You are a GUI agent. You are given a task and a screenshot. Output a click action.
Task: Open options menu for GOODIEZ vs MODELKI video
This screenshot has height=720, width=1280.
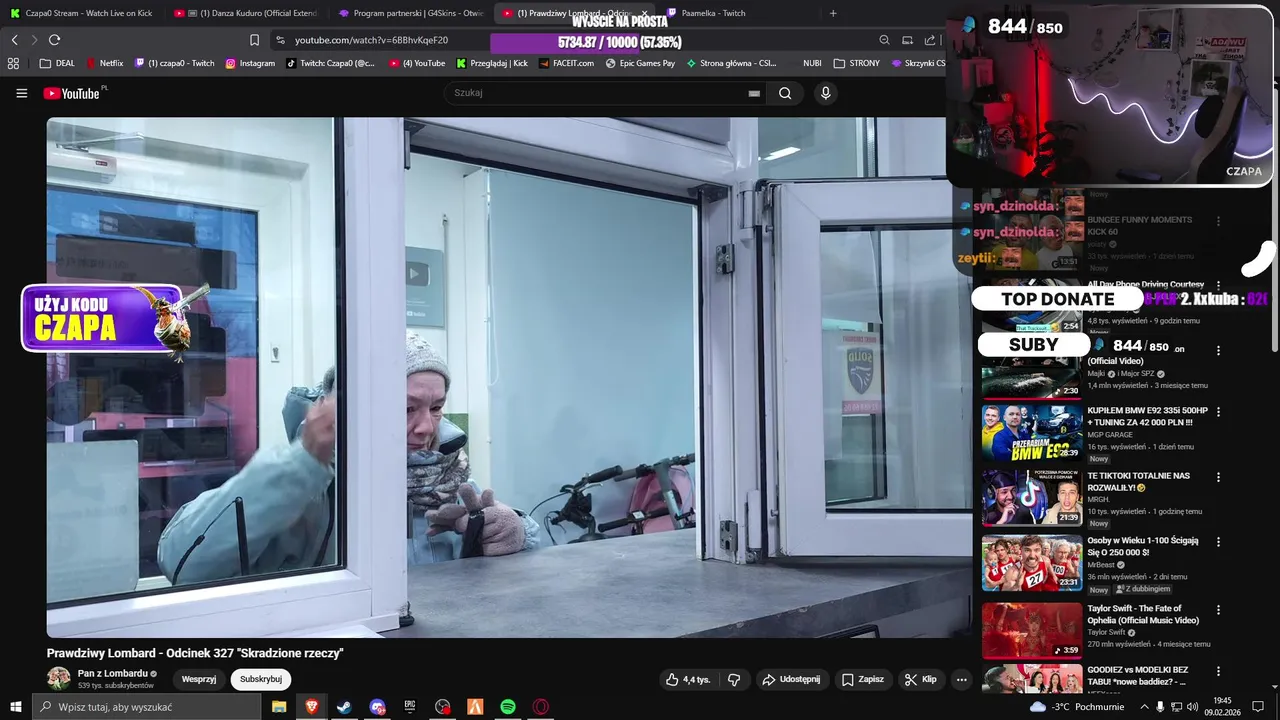pos(1218,671)
